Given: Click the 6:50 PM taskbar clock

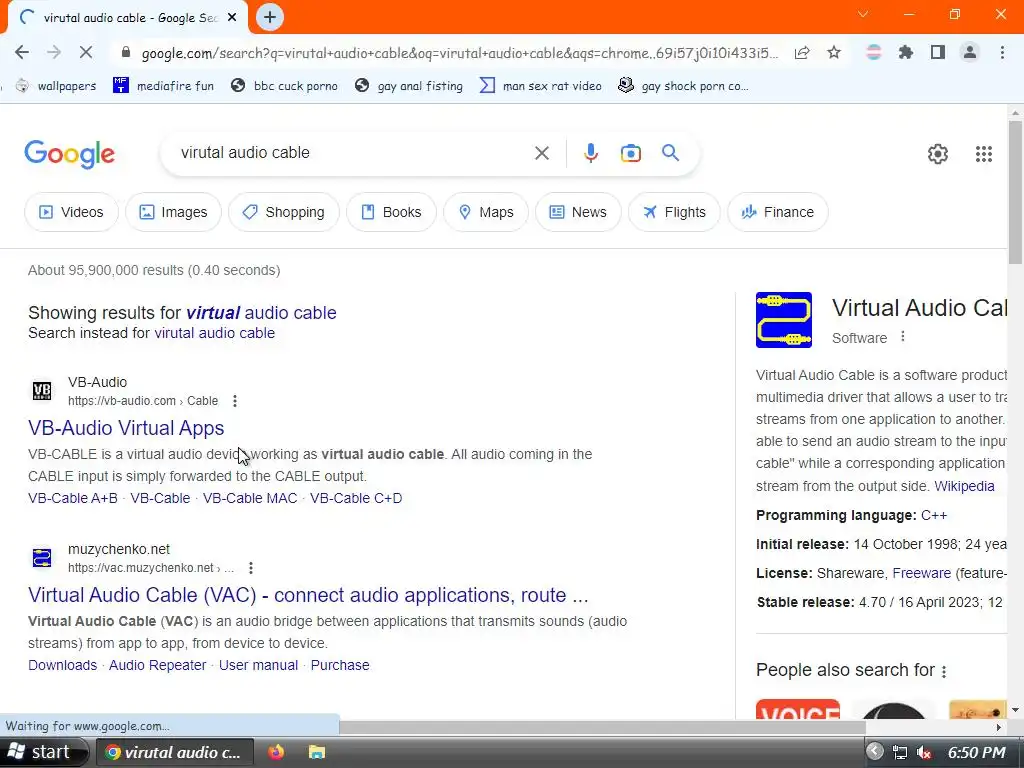Looking at the screenshot, I should pos(976,753).
